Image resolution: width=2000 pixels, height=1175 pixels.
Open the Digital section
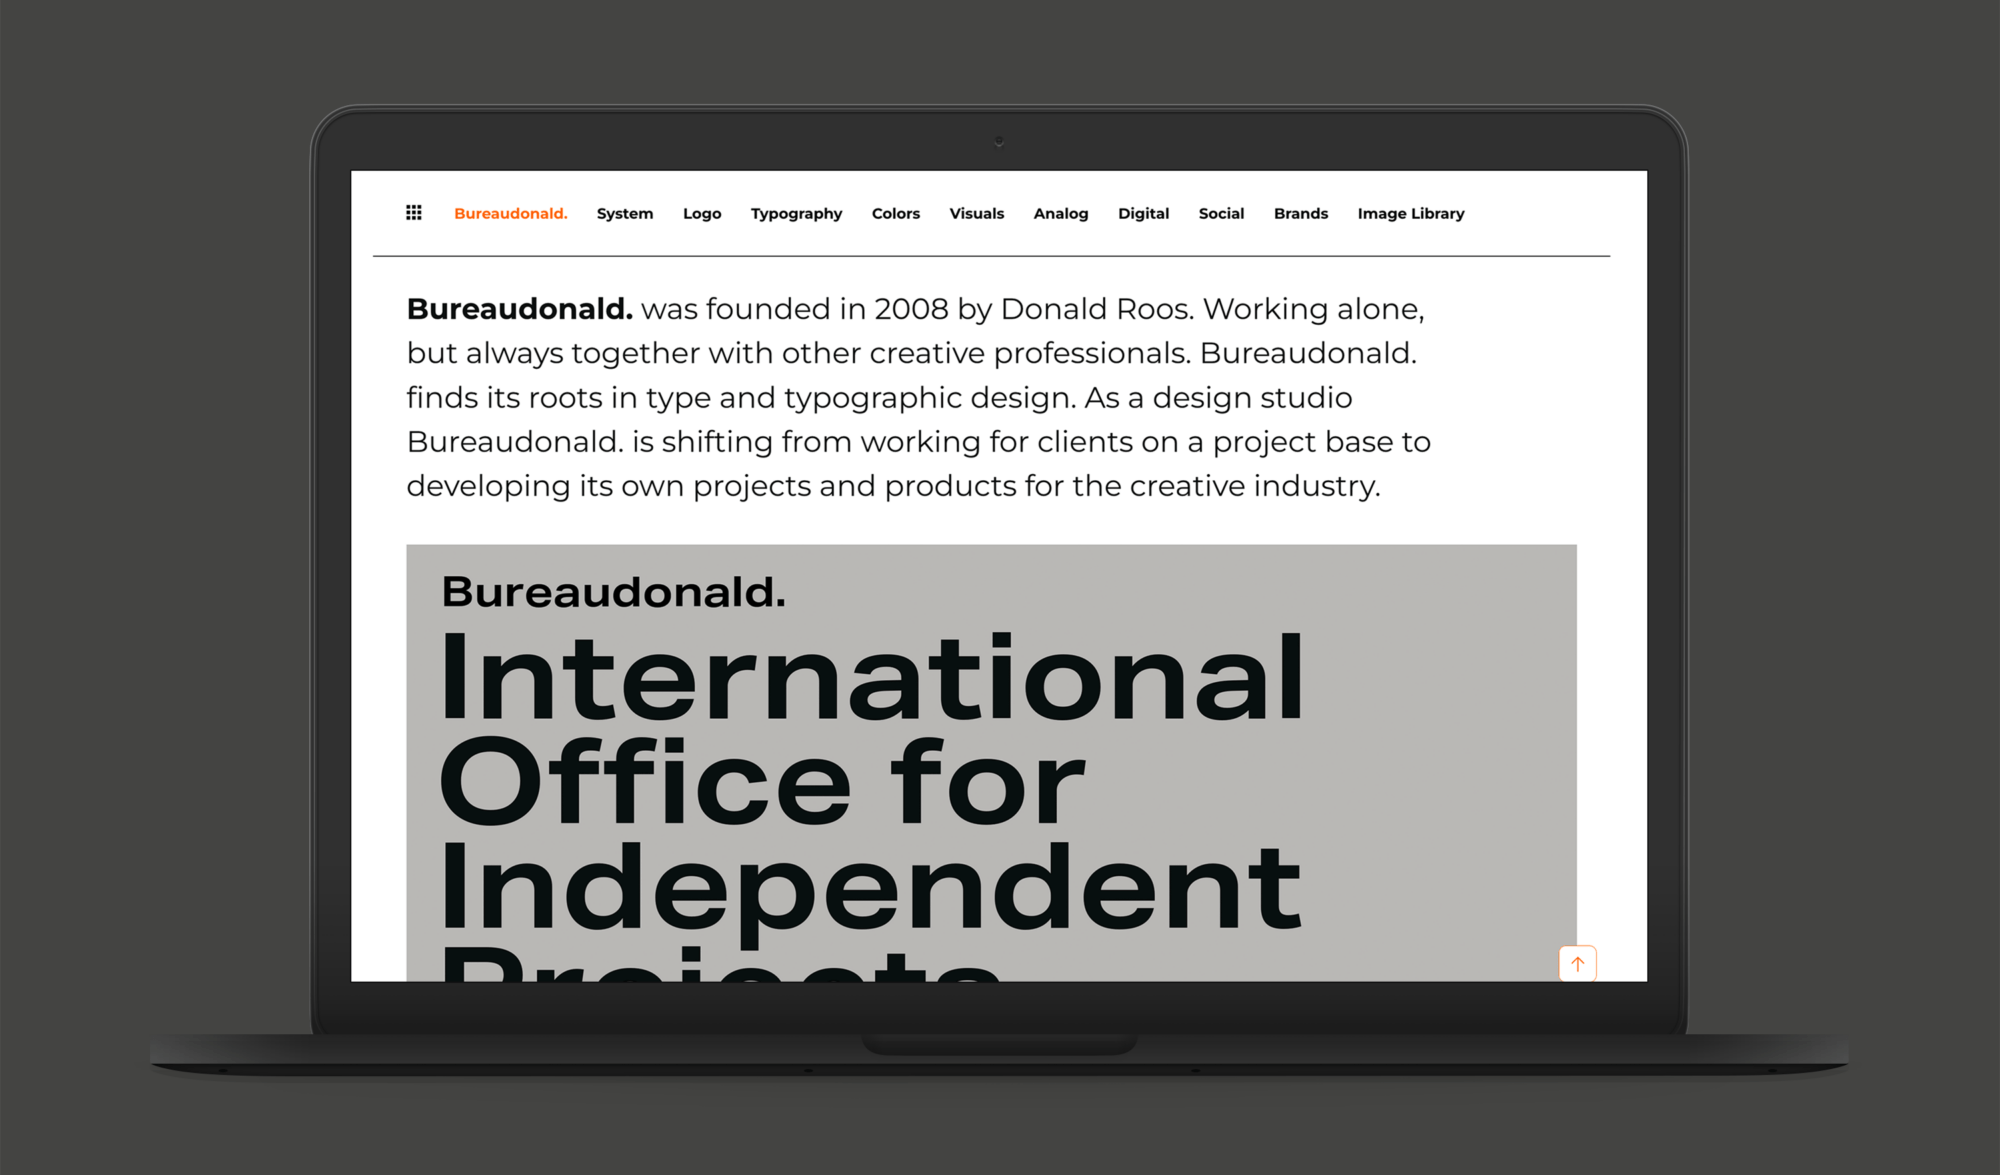pos(1143,214)
